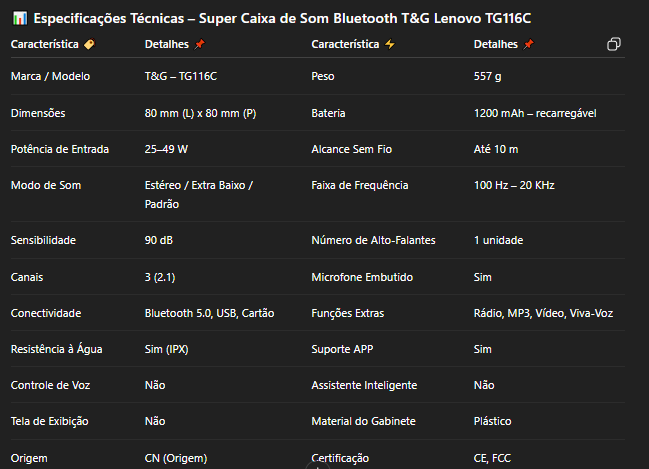Click the tag icon beside first Característica

click(89, 44)
